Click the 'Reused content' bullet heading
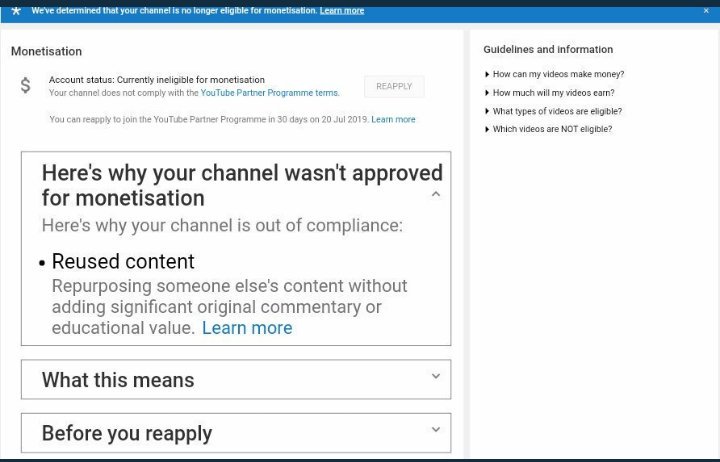Image resolution: width=720 pixels, height=462 pixels. [123, 261]
